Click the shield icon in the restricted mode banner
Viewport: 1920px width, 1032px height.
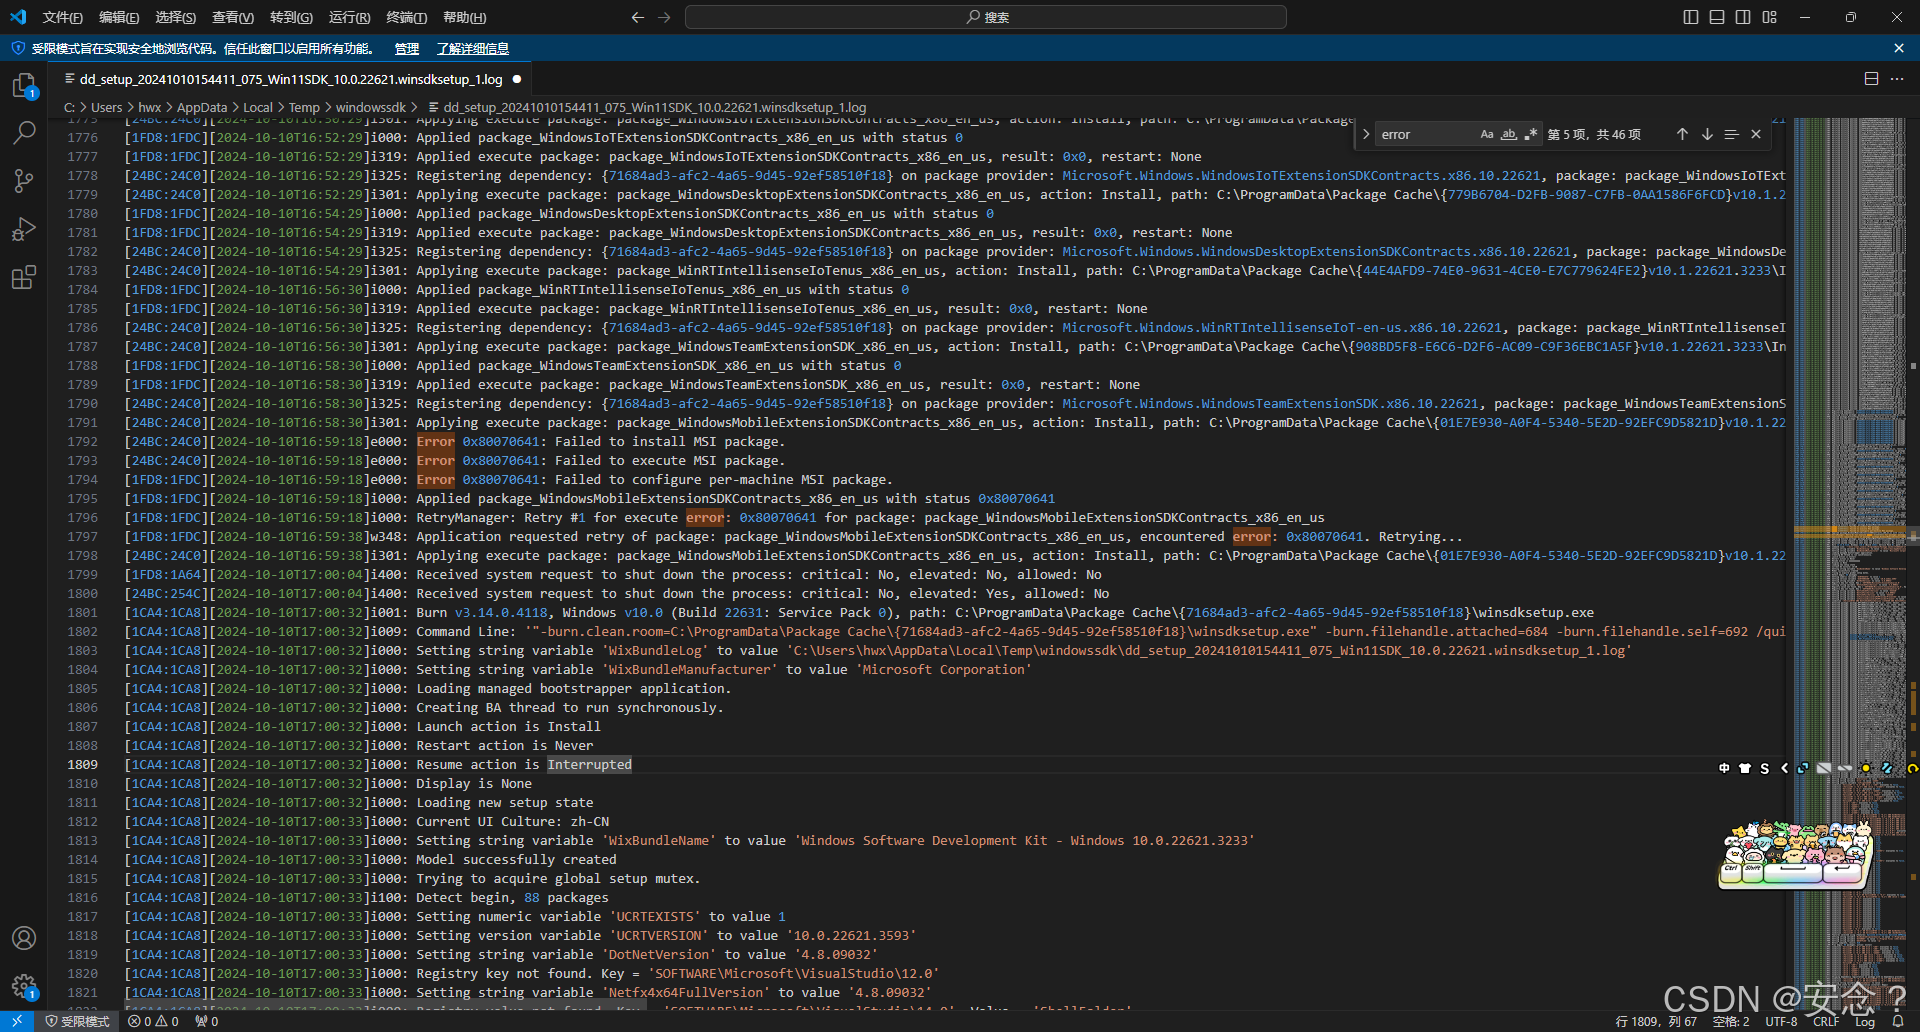18,48
